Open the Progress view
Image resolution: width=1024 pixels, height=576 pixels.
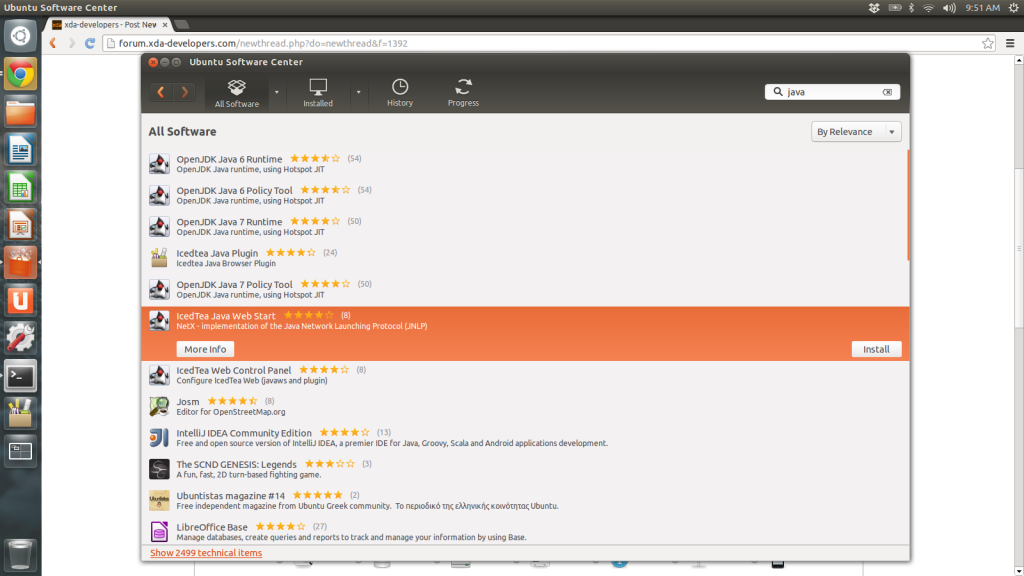463,93
